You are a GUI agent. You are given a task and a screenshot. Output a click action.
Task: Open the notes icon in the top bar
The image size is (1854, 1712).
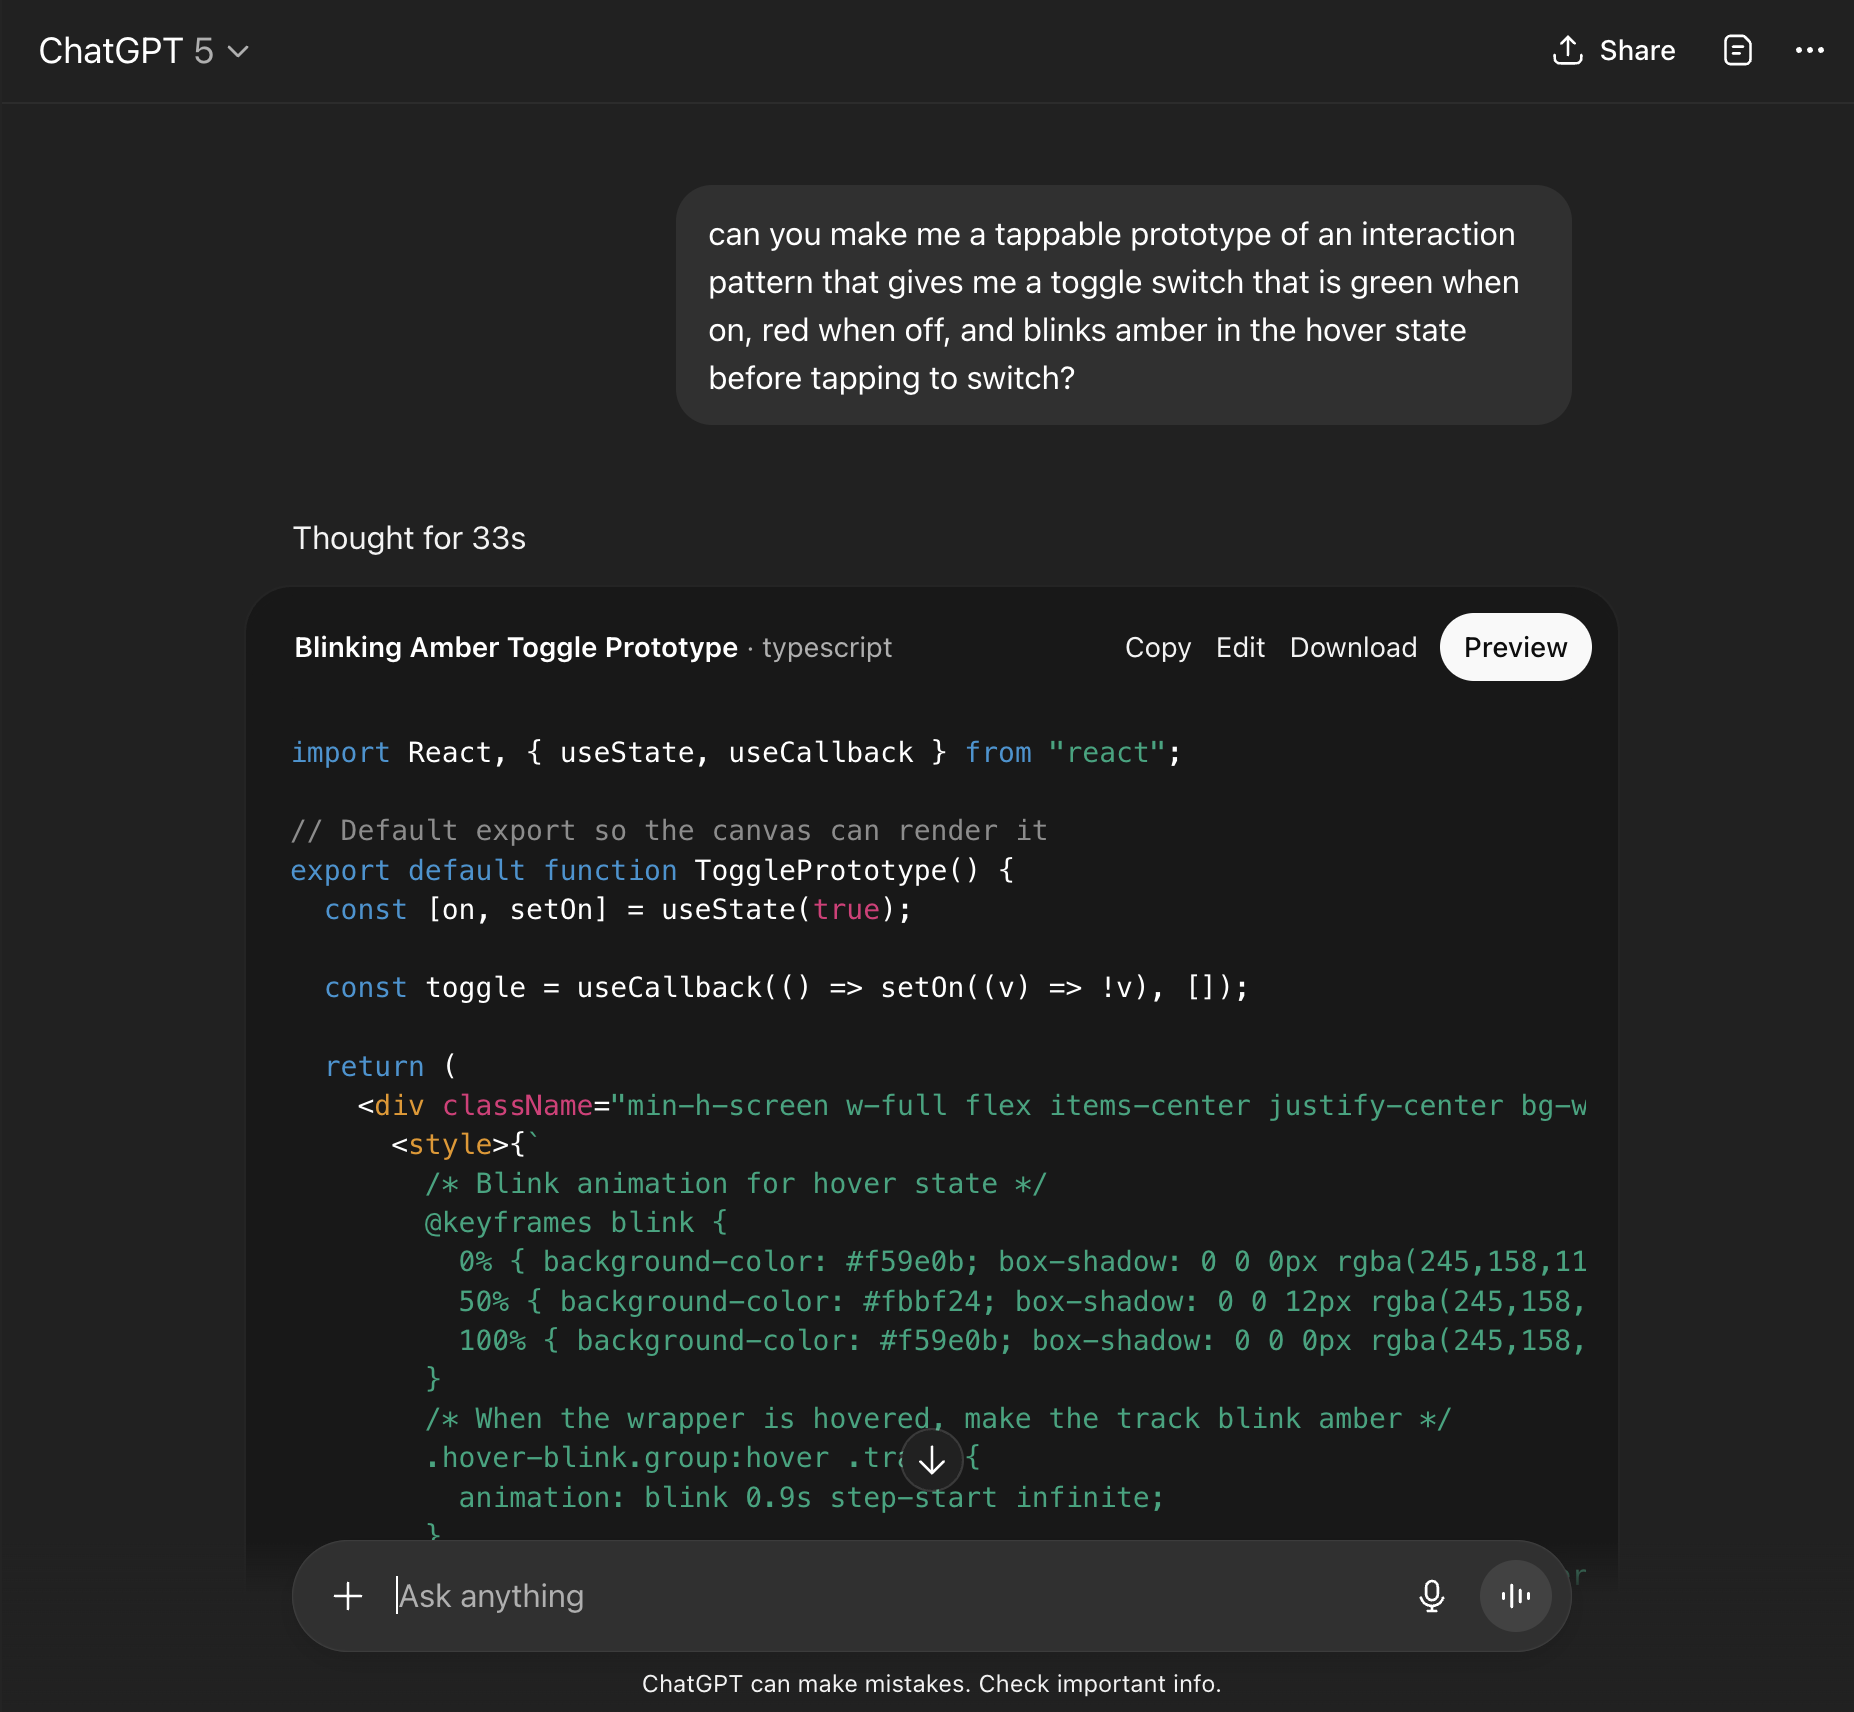point(1737,50)
